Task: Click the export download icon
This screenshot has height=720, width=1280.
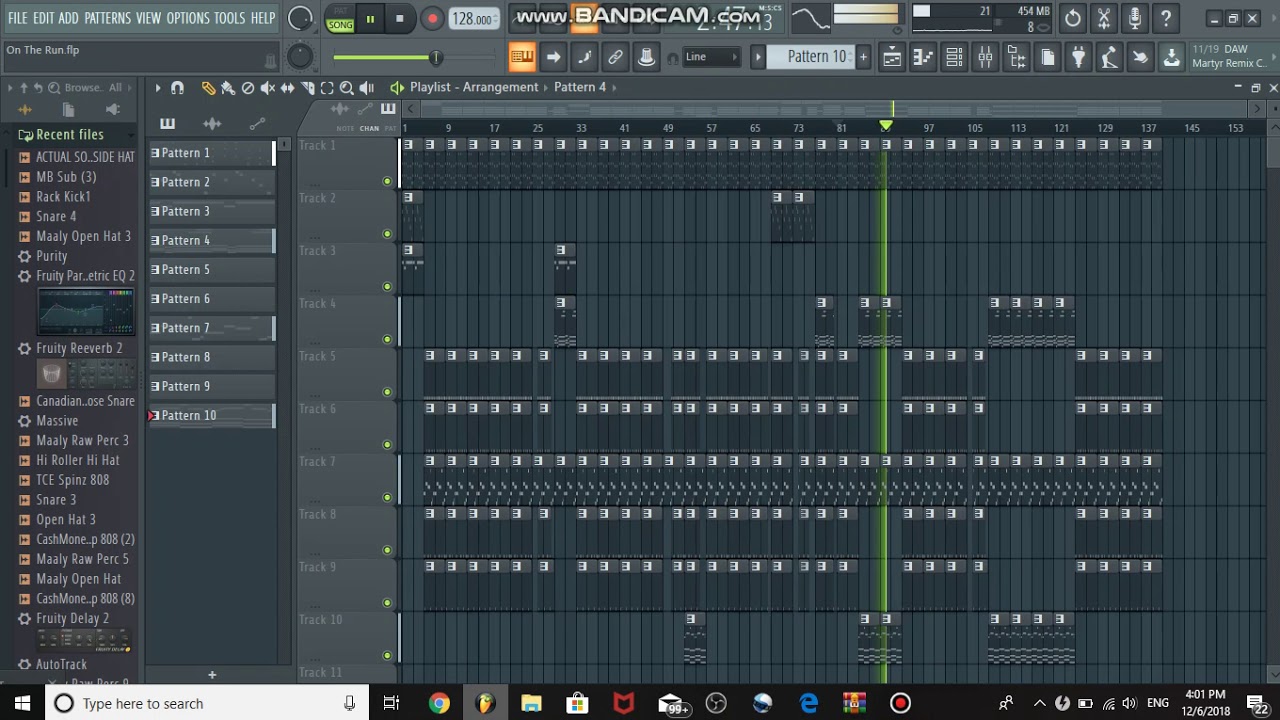Action: 1171,57
